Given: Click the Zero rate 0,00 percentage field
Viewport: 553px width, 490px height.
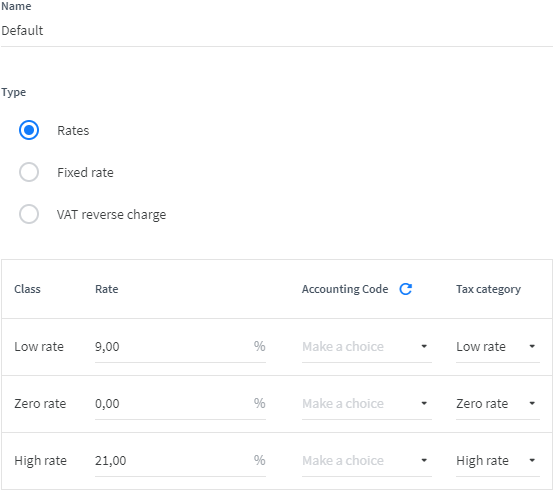Looking at the screenshot, I should [180, 404].
